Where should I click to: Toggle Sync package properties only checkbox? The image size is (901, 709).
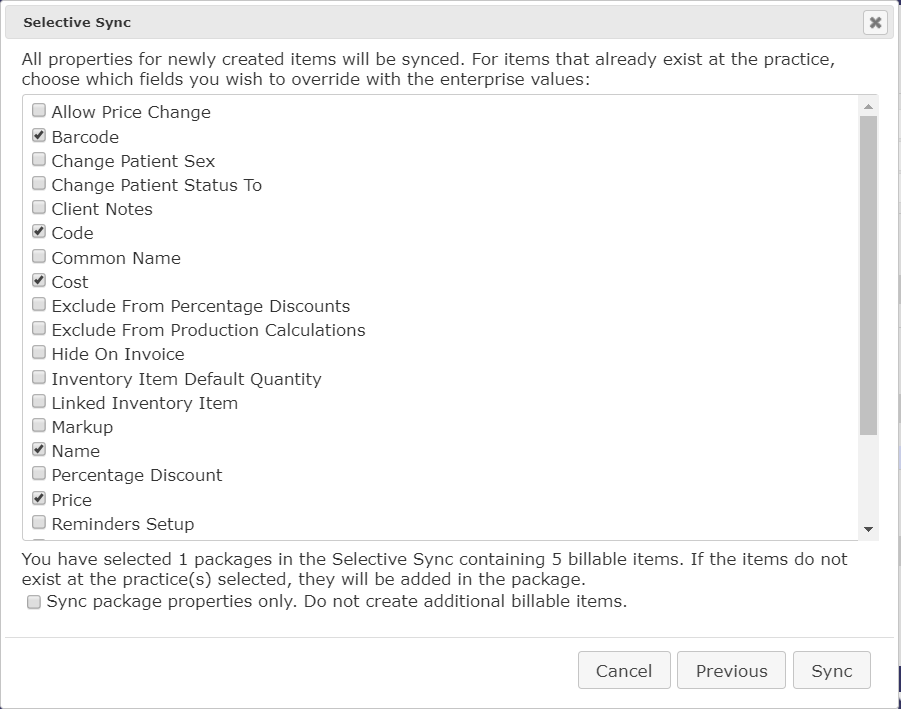34,602
